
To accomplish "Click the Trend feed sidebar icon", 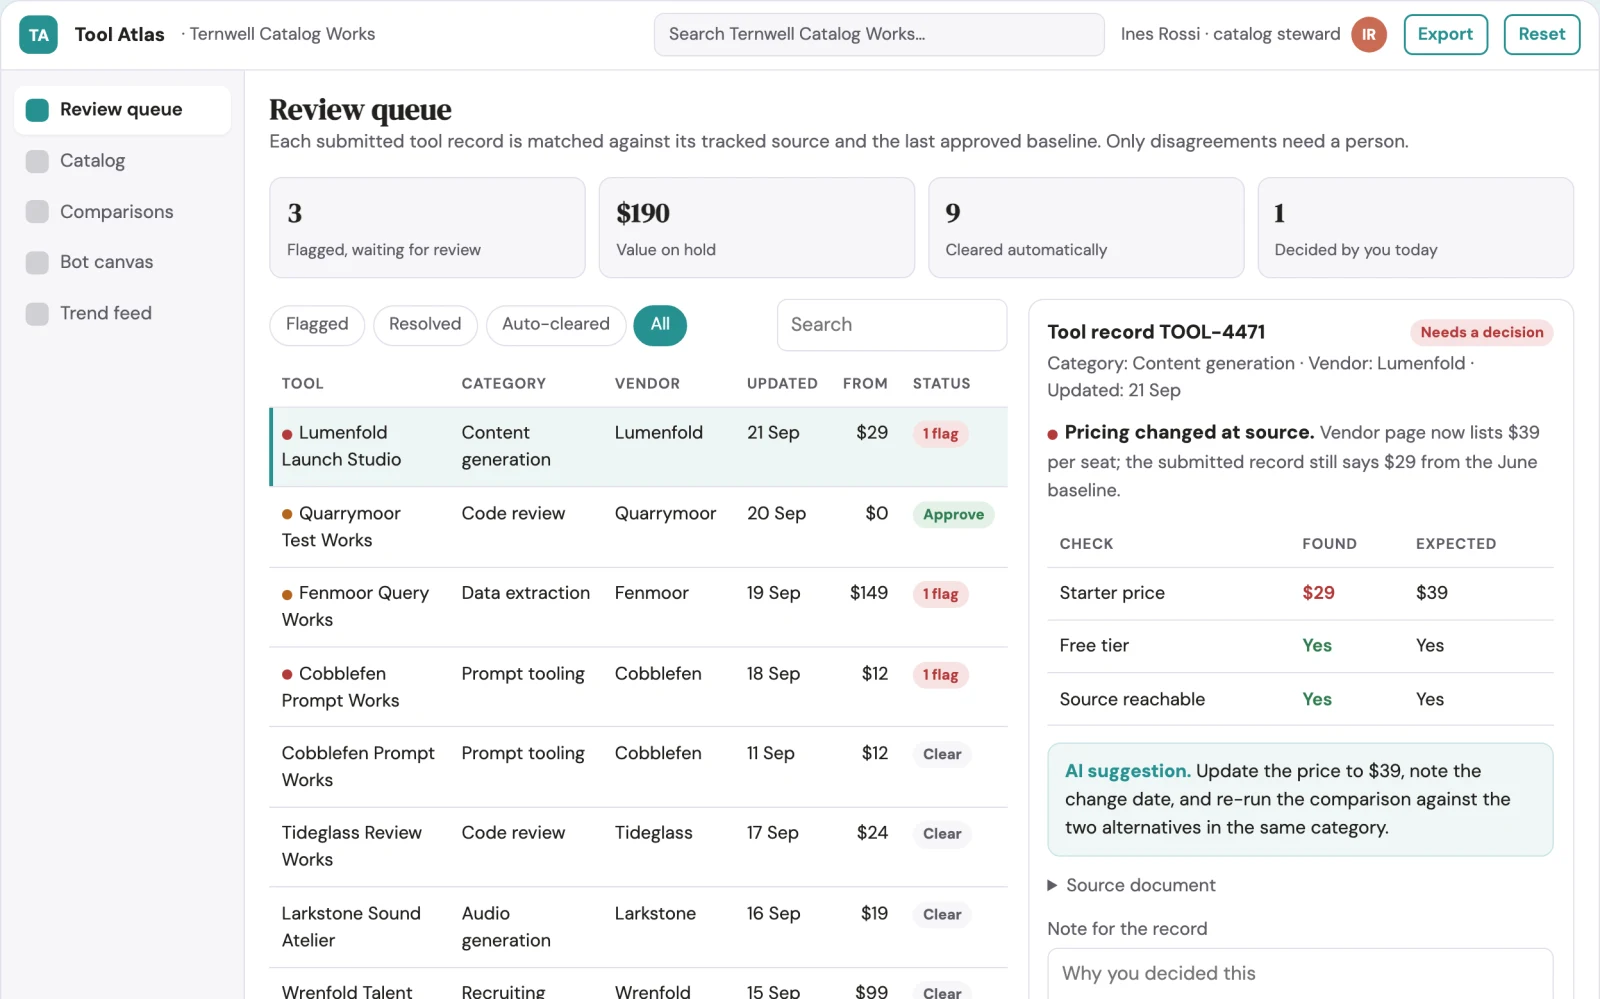I will [x=37, y=313].
